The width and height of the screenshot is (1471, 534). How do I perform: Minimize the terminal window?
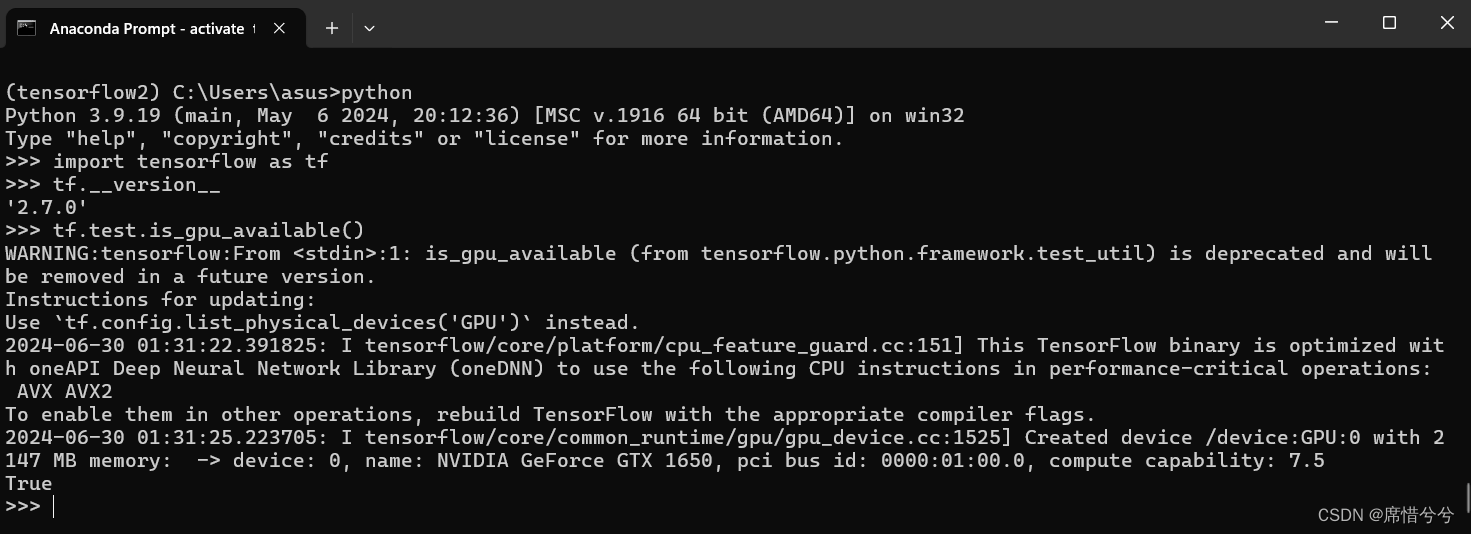coord(1331,23)
